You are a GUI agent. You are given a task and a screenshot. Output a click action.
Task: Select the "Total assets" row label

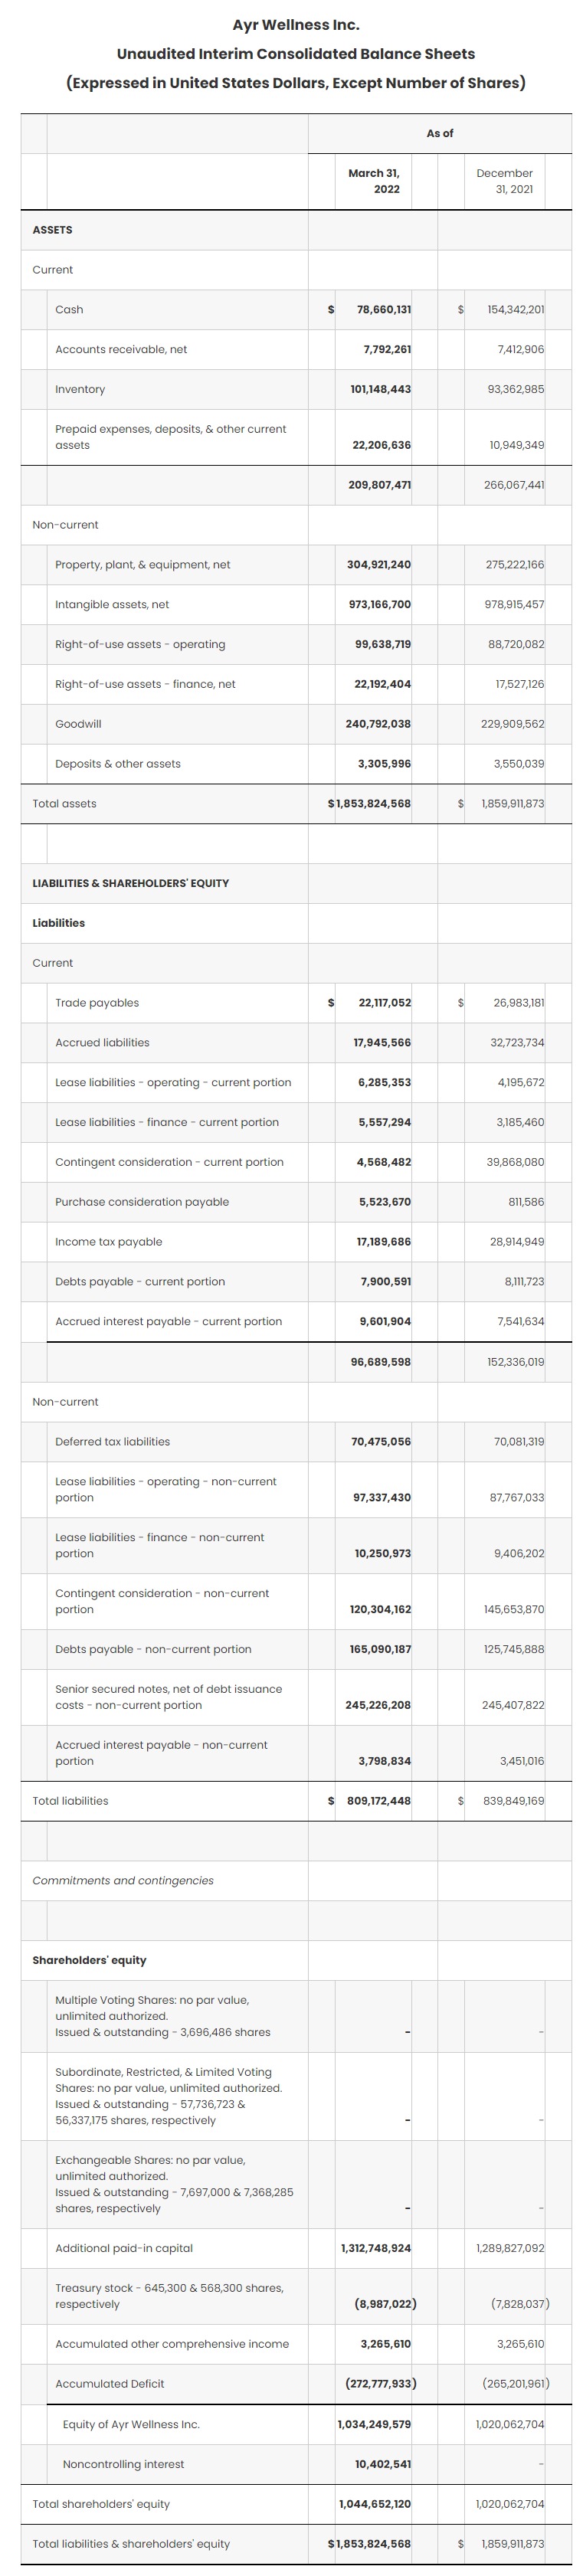(64, 804)
